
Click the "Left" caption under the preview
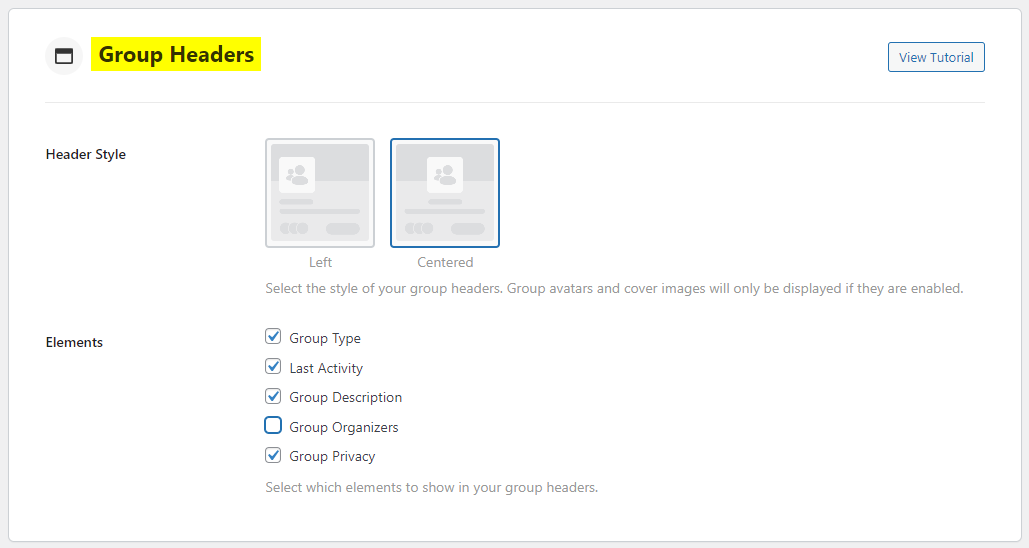320,262
